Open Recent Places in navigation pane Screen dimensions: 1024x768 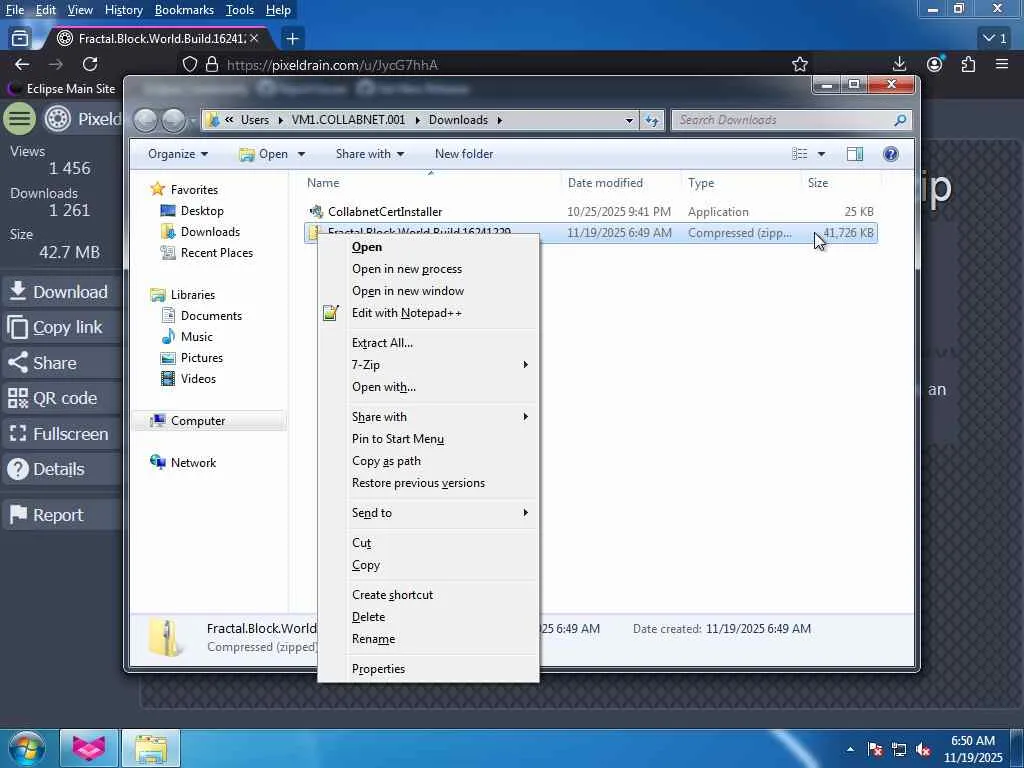click(216, 253)
